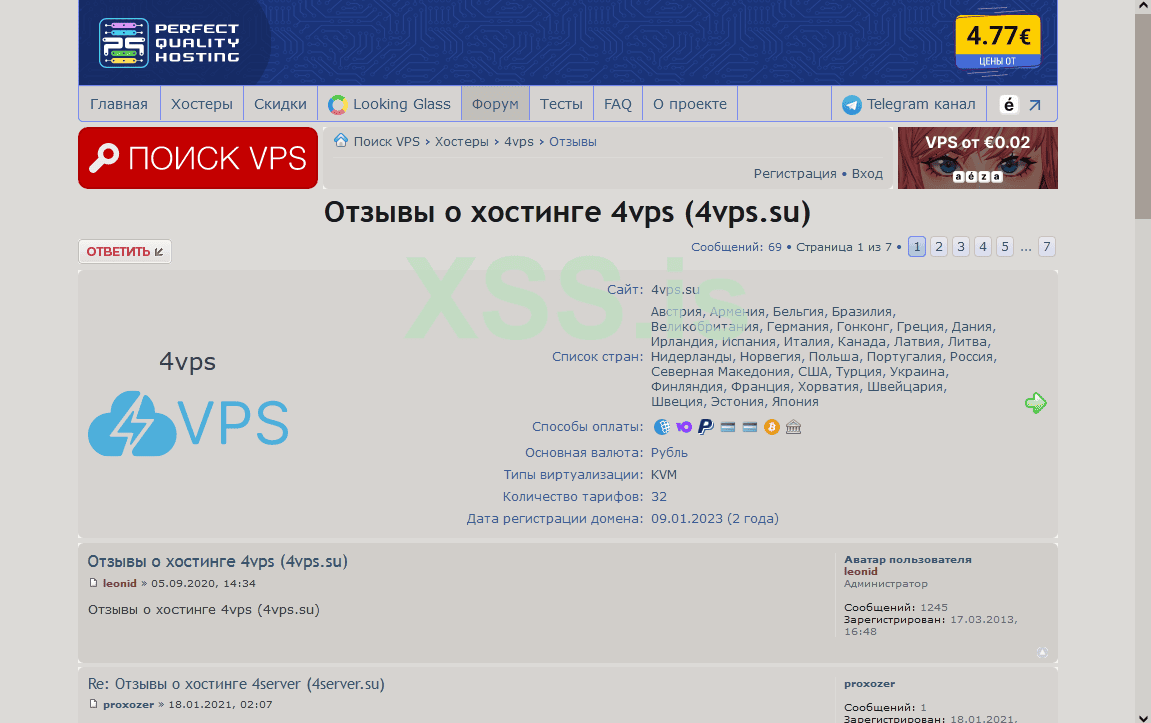
Task: Open the Главная menu item
Action: point(119,104)
